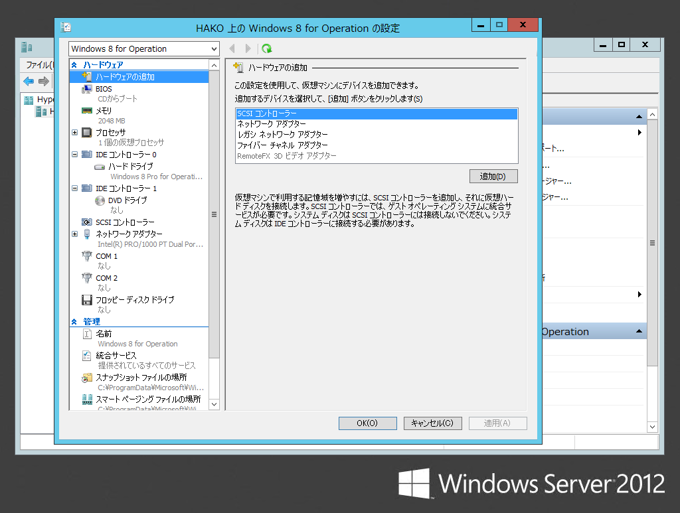Open submenu arrow in Hyper-V Manager actions pane top
Screen dimensions: 680x513
pyautogui.click(x=639, y=132)
